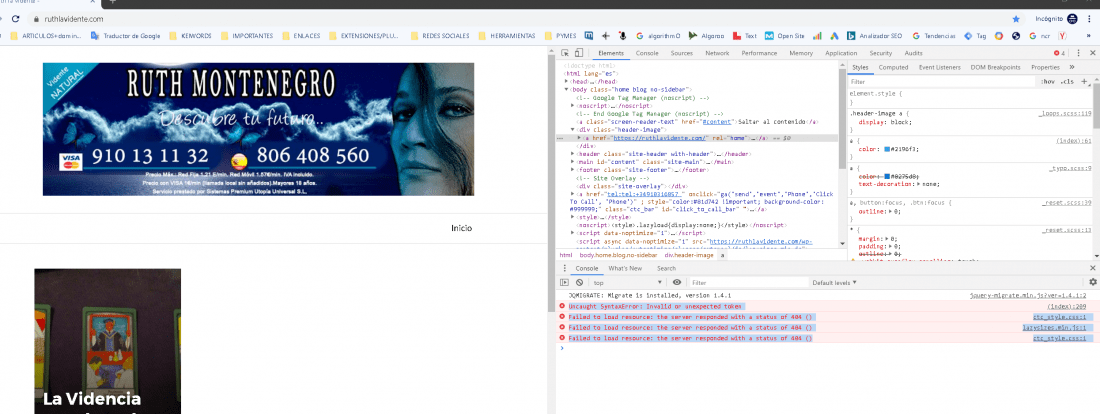Open the Tendencias bookmark

click(x=934, y=36)
